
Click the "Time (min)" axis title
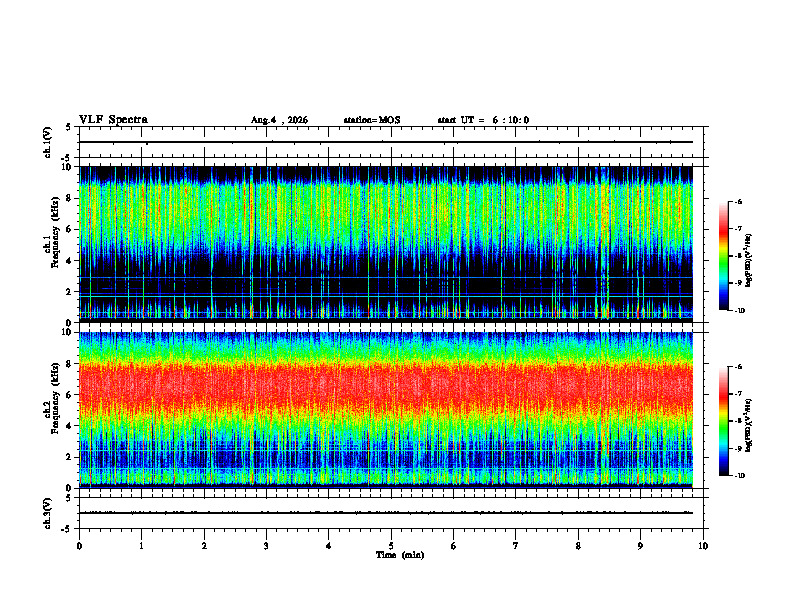pos(400,555)
